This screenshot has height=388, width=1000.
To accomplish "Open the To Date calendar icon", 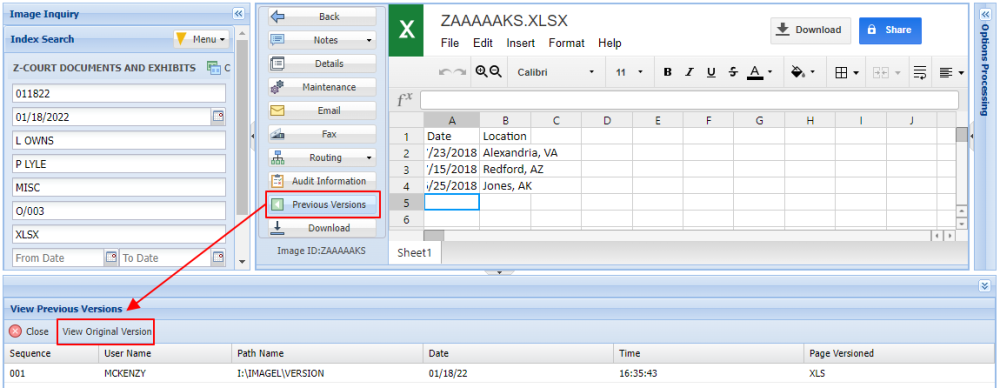I will coord(218,258).
